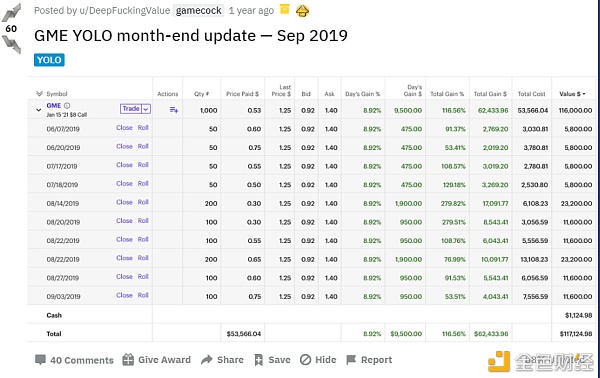Image resolution: width=600 pixels, height=378 pixels.
Task: Click the hide circle-slash icon
Action: [x=305, y=360]
